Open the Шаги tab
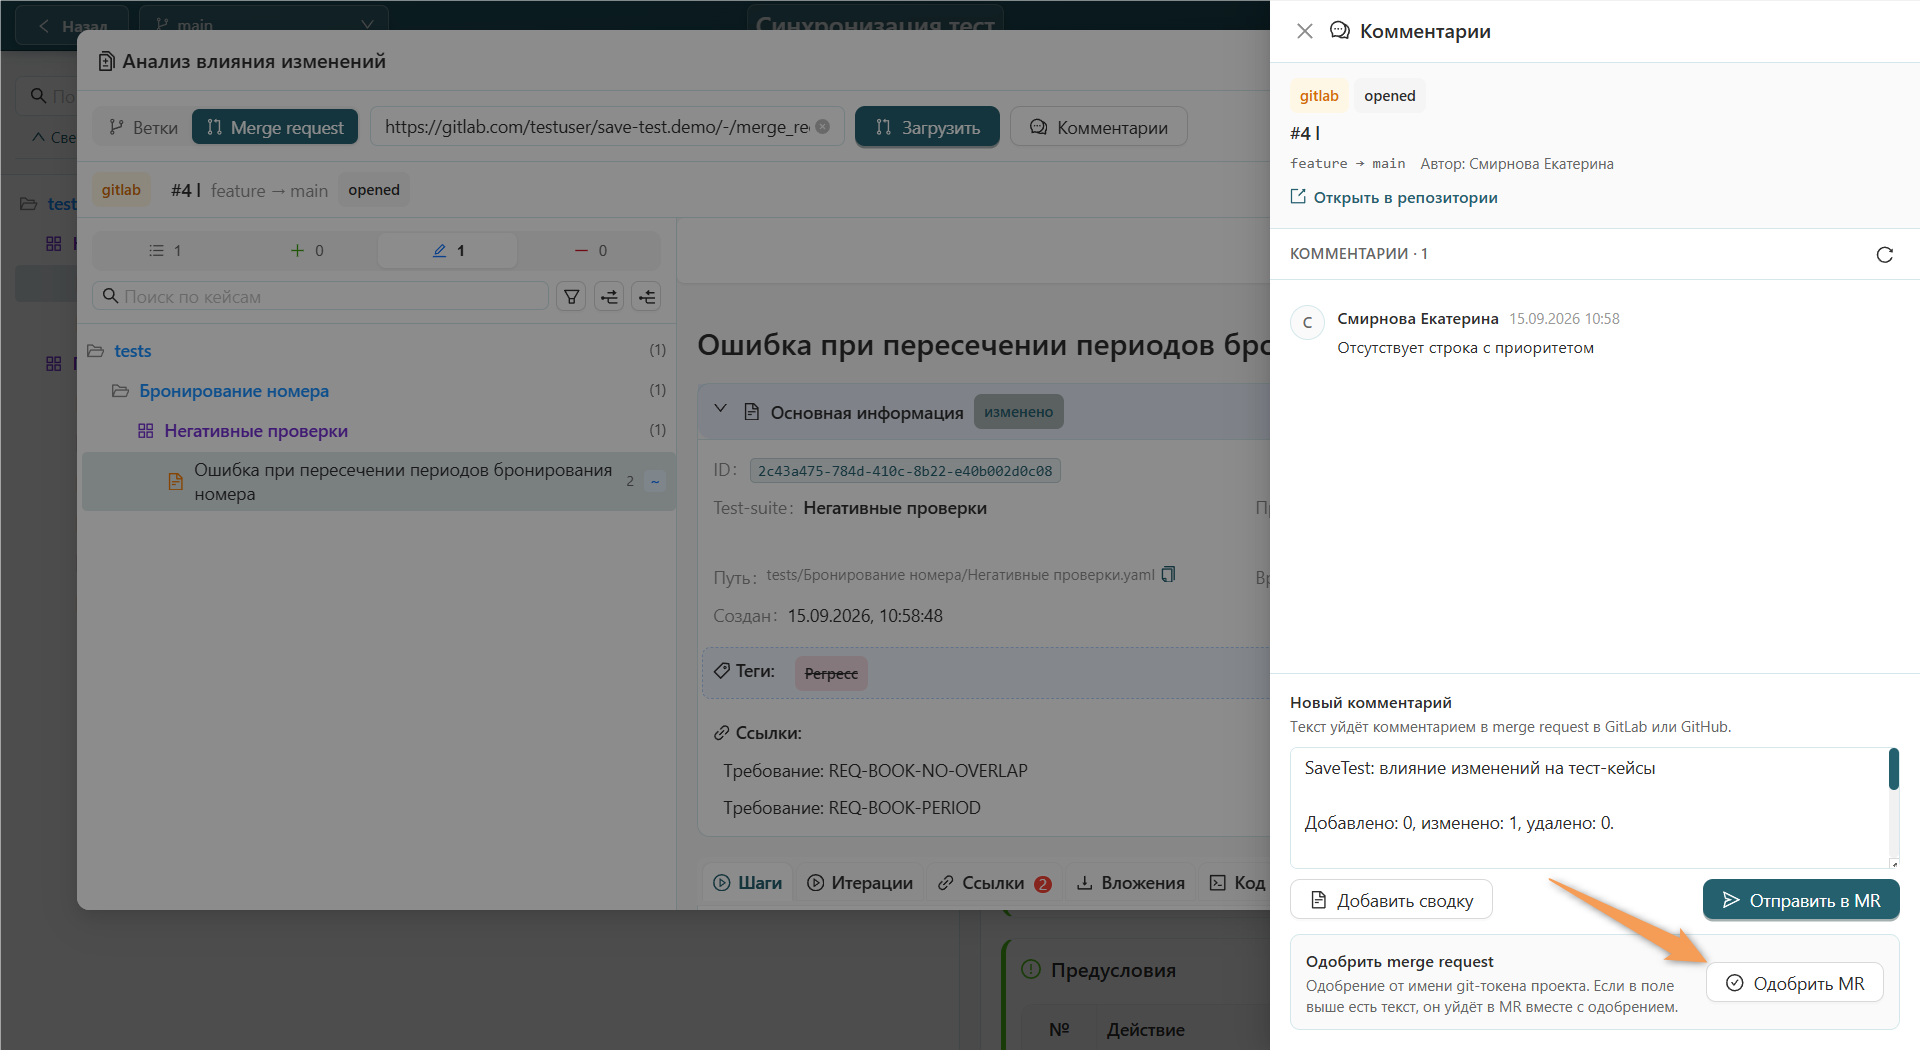This screenshot has height=1050, width=1920. (x=748, y=883)
